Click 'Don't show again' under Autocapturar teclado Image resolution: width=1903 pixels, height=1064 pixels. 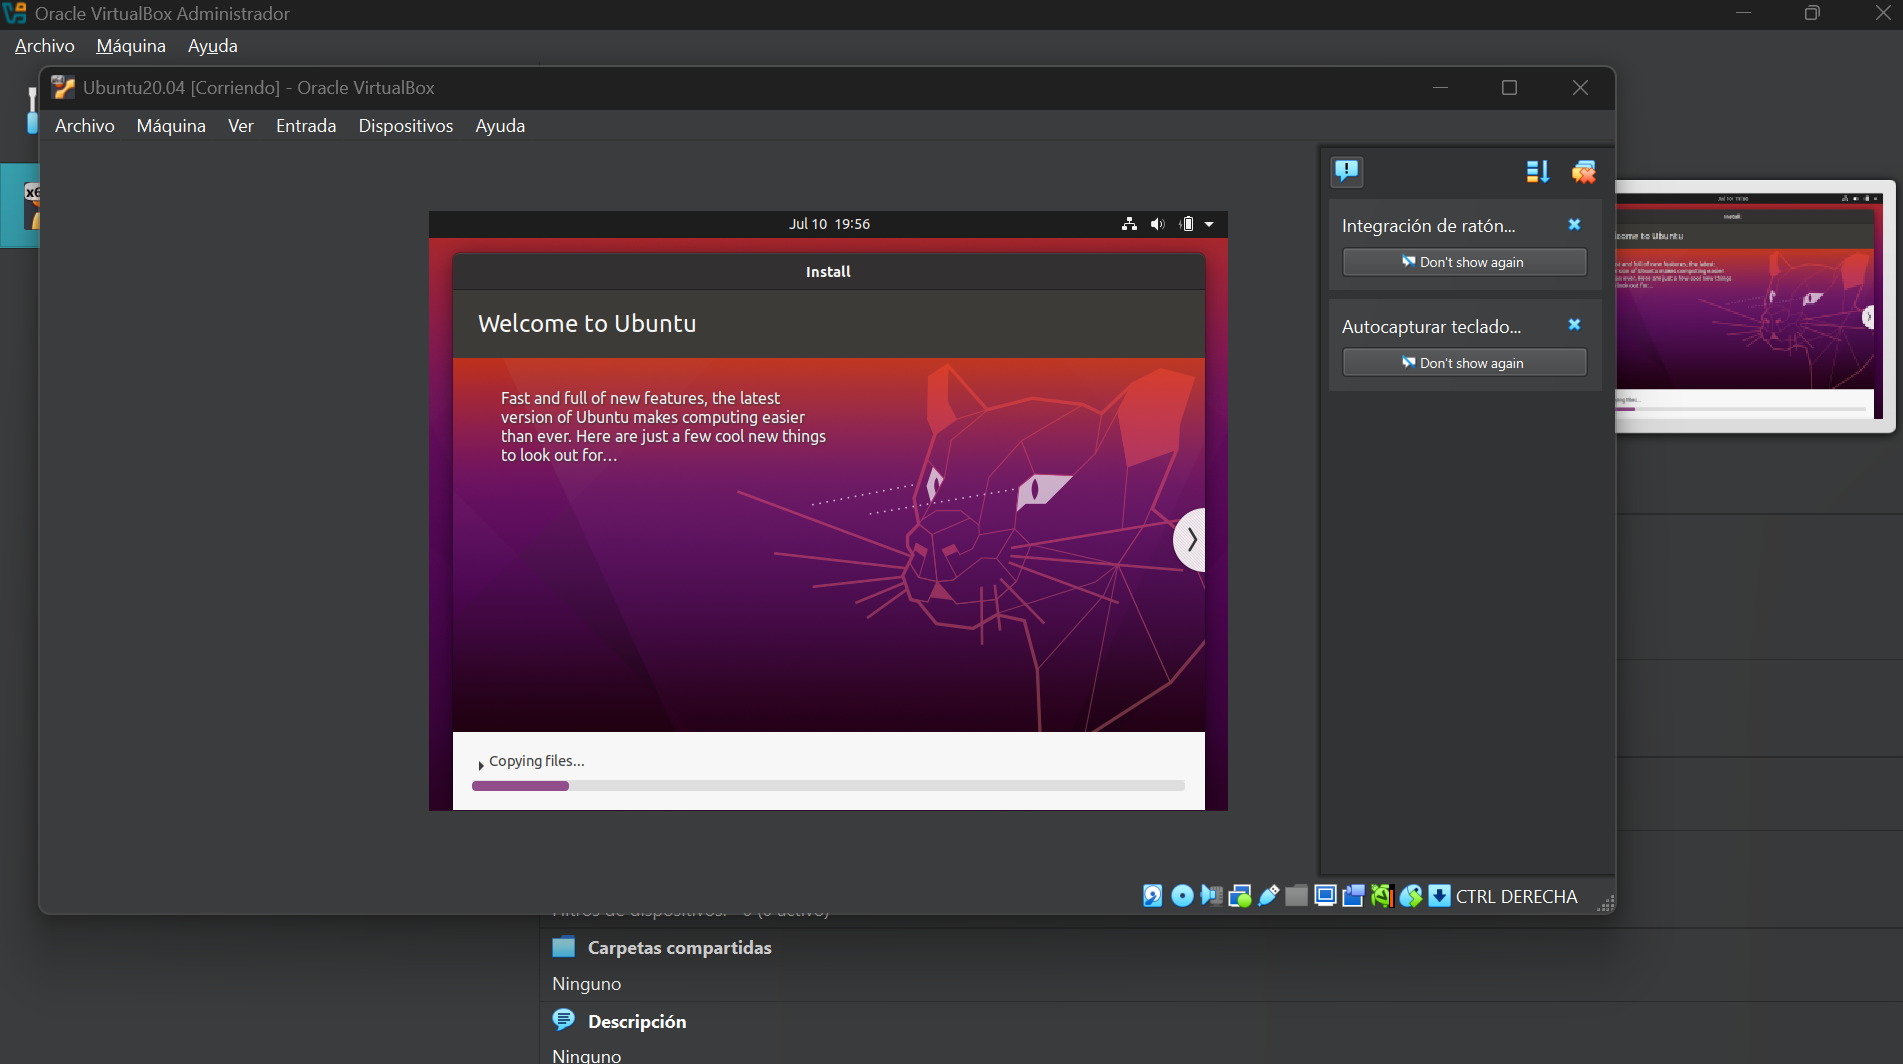click(1463, 363)
